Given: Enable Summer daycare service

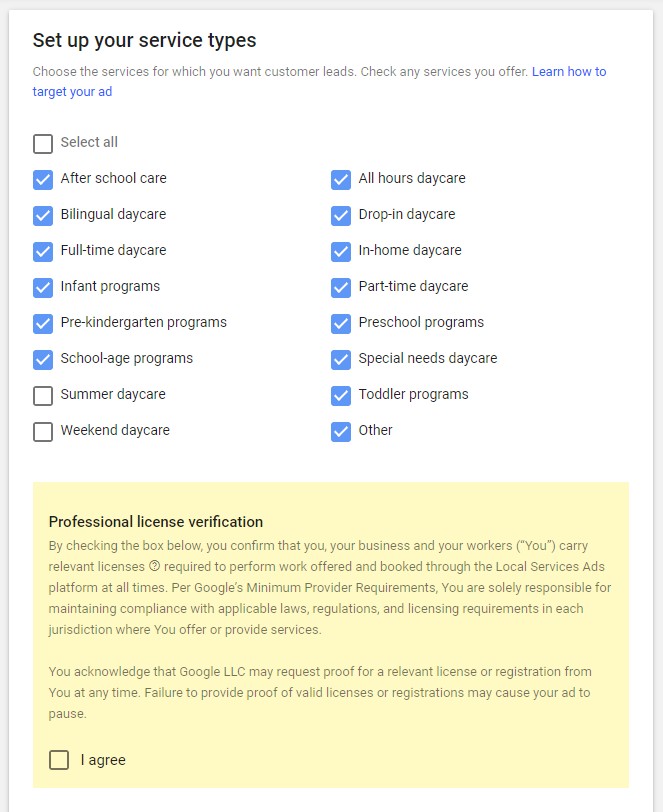Looking at the screenshot, I should 43,396.
